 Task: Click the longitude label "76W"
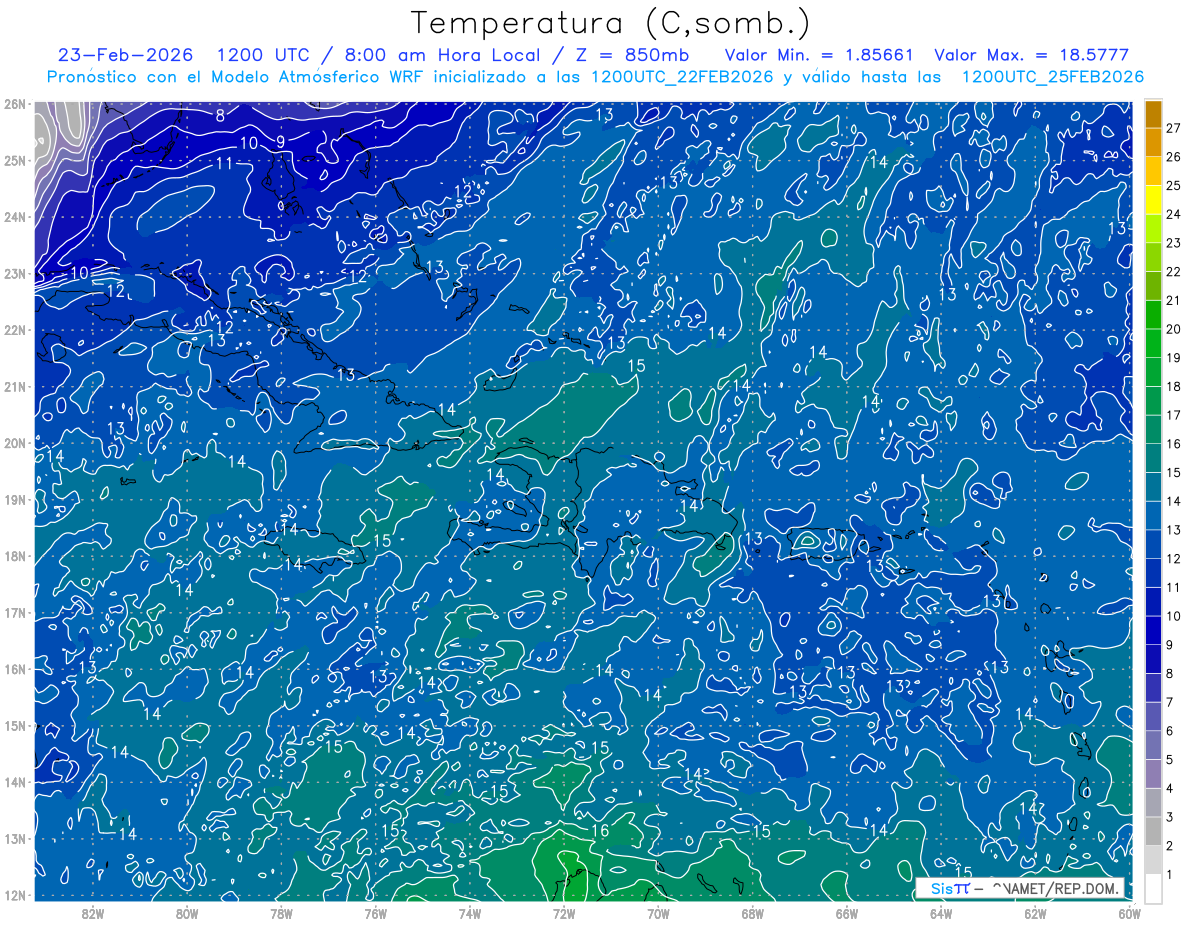coord(375,913)
